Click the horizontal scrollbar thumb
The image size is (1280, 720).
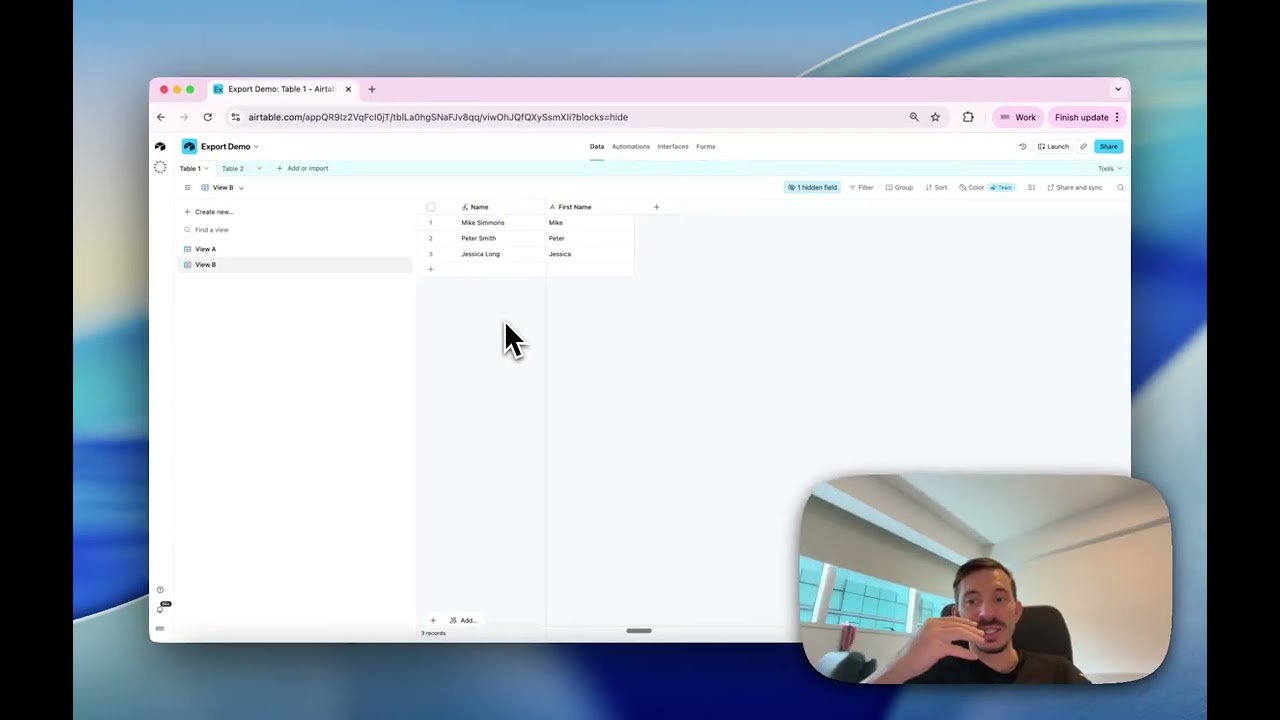(x=639, y=631)
